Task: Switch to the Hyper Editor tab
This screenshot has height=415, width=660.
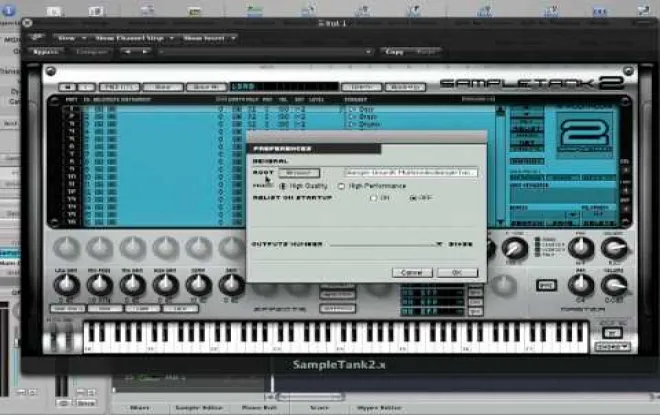Action: tap(379, 408)
